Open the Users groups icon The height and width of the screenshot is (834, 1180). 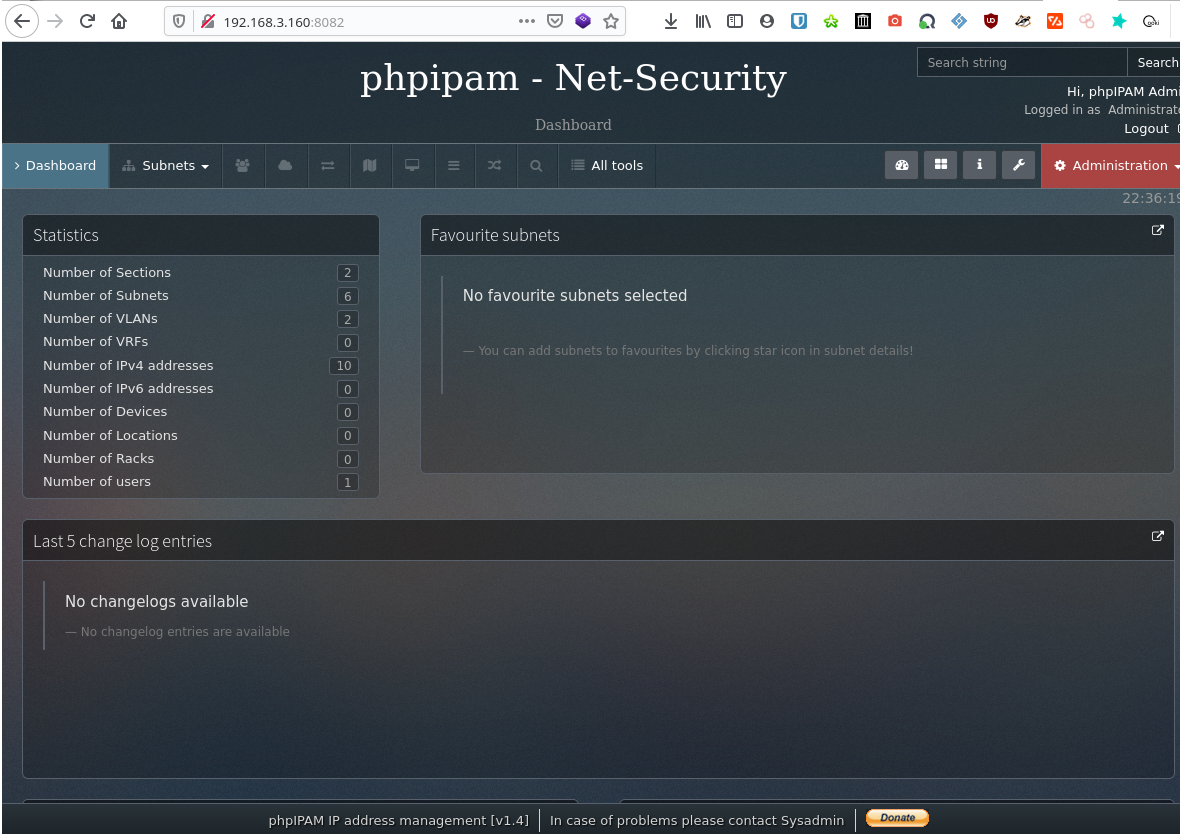[x=243, y=165]
